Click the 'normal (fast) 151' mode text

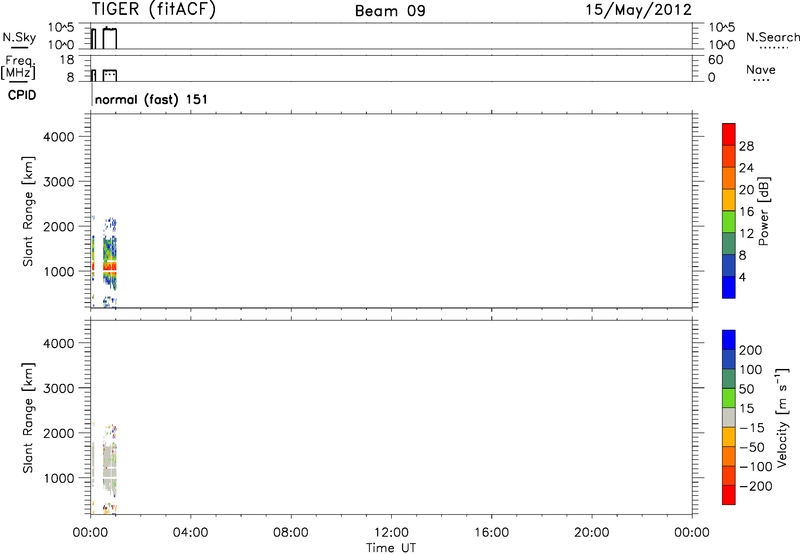[x=151, y=99]
